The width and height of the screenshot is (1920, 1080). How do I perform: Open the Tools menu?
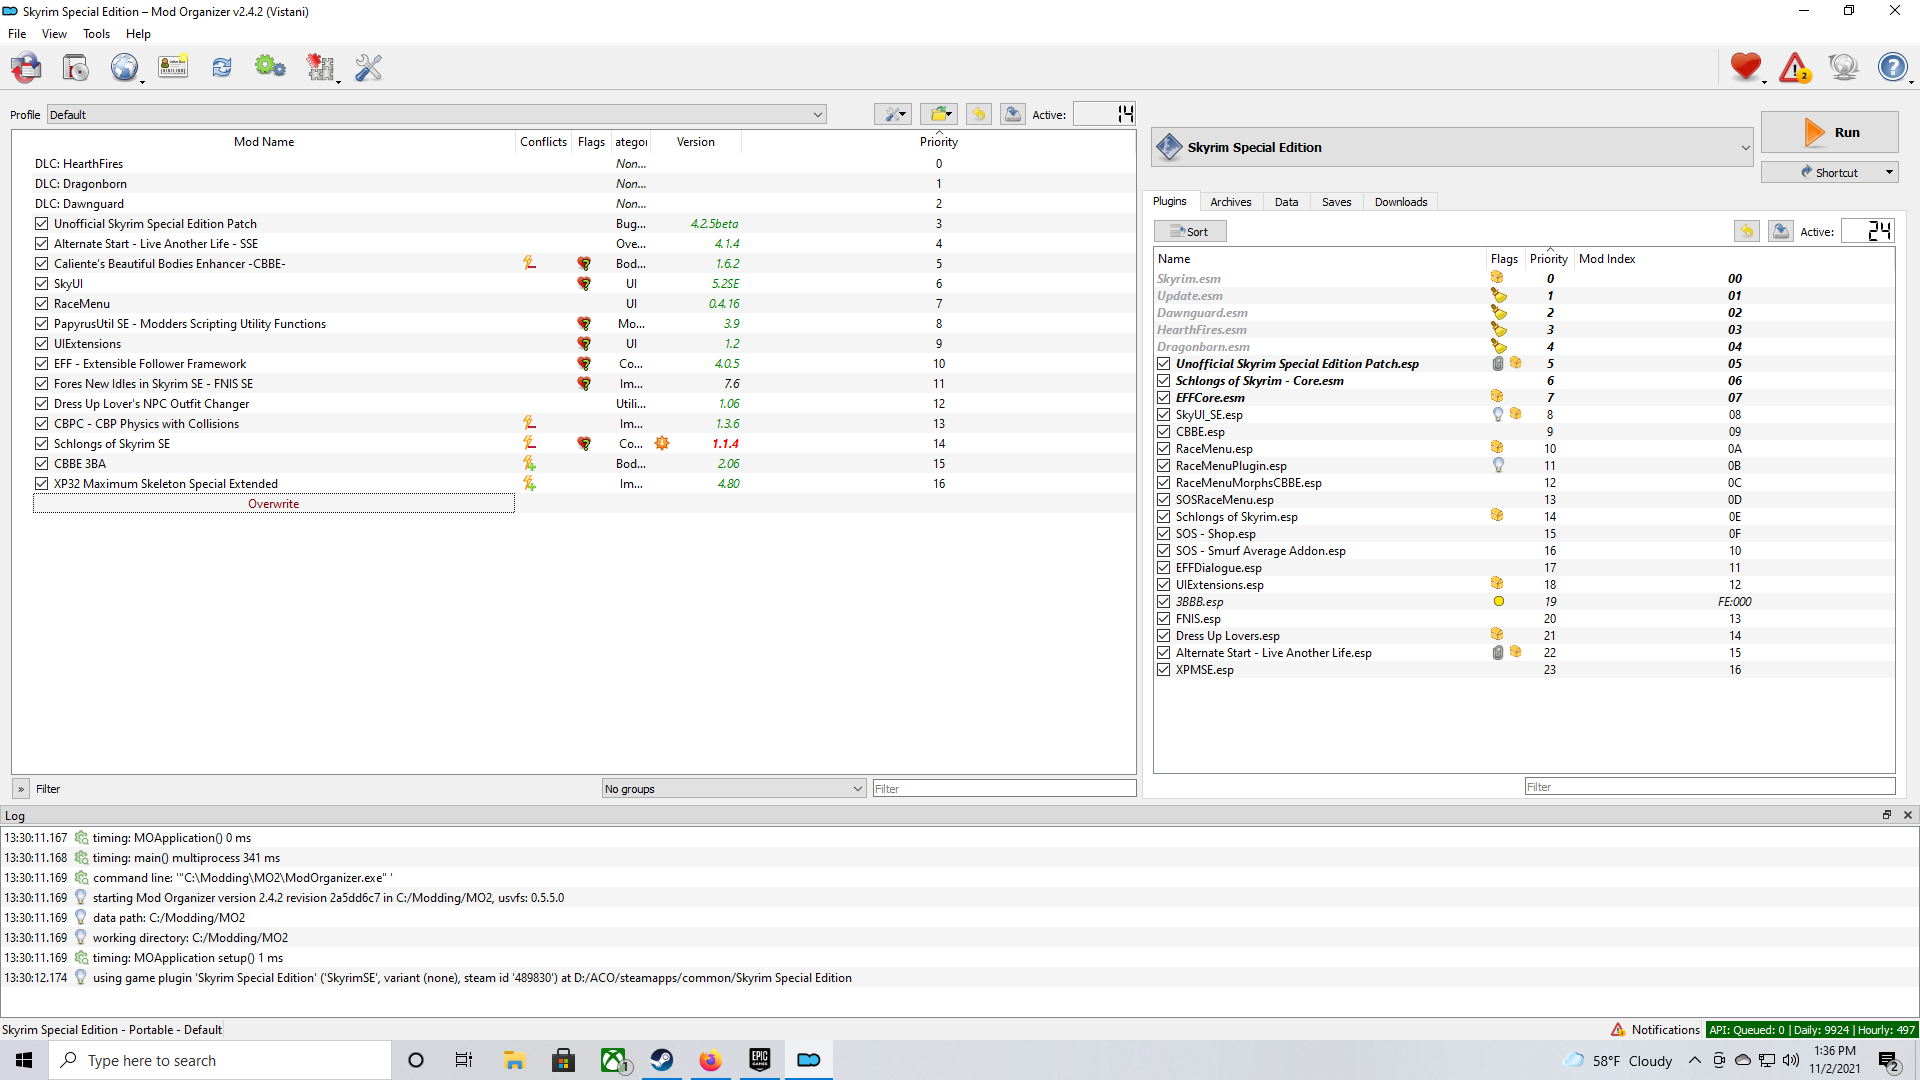[x=96, y=34]
